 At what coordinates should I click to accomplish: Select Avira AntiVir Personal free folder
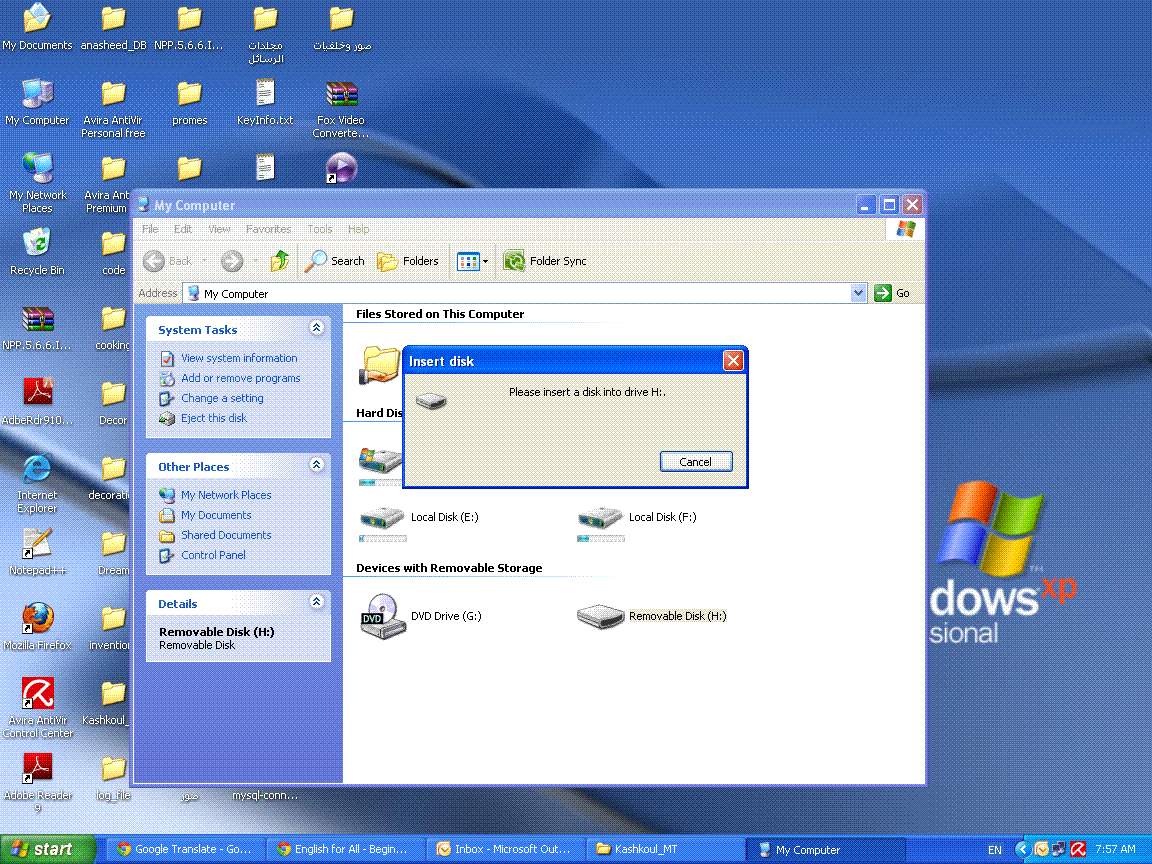coord(113,109)
